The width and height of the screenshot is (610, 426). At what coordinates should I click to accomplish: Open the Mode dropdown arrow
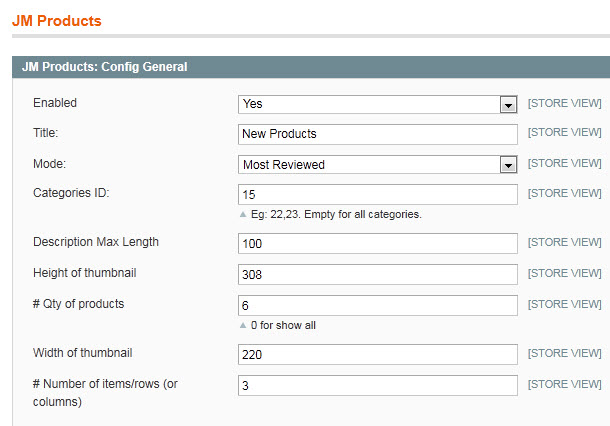[x=508, y=165]
